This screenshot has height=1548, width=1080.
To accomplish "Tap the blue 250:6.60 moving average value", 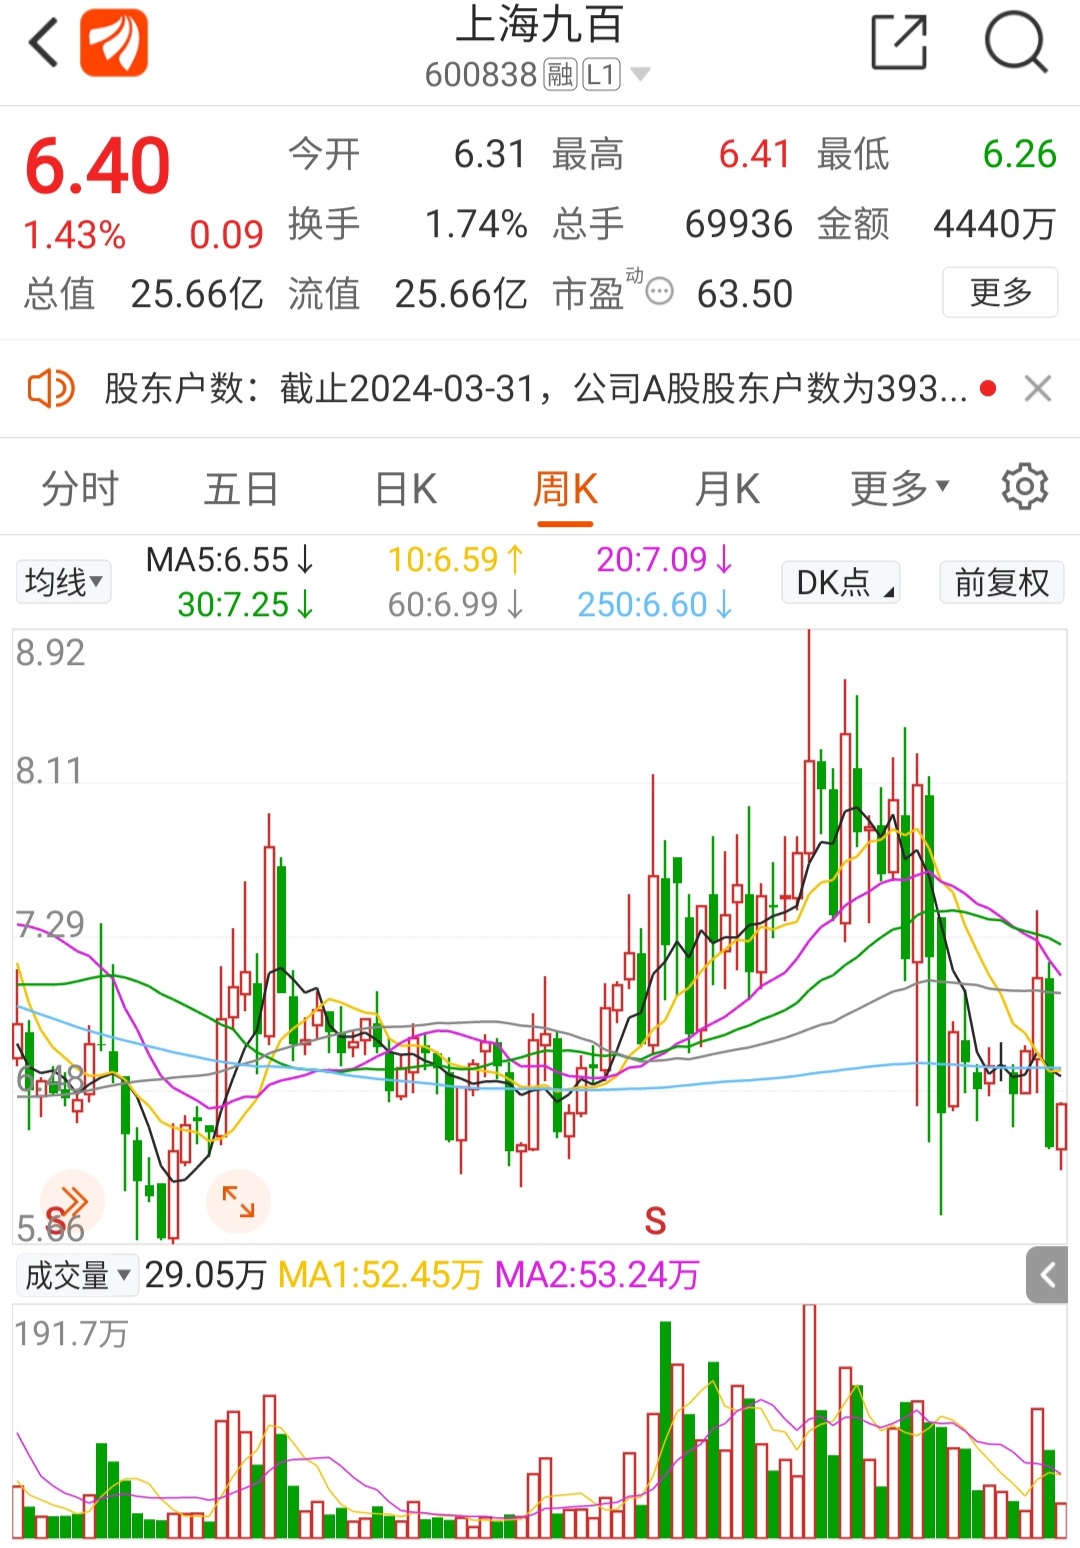I will click(655, 604).
